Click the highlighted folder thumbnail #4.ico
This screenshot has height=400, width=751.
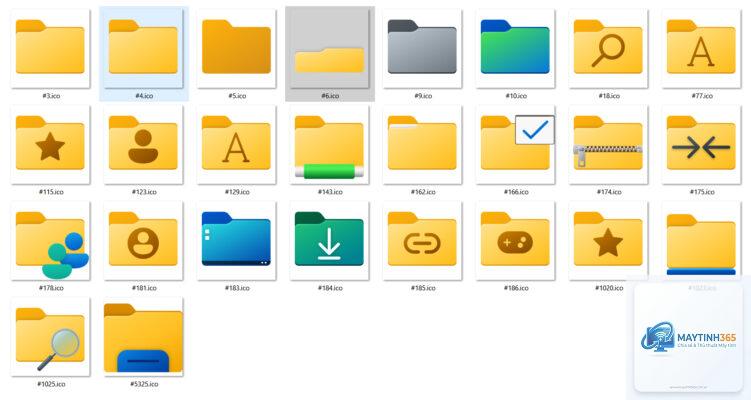click(143, 48)
